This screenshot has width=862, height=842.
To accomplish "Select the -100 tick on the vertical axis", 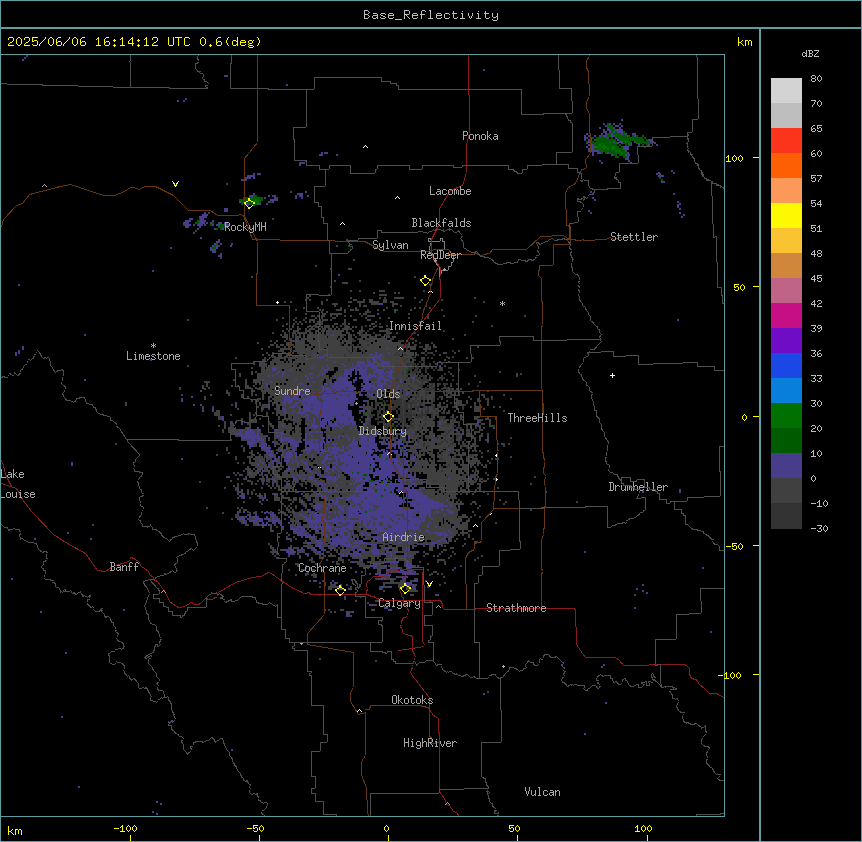I will coord(731,675).
